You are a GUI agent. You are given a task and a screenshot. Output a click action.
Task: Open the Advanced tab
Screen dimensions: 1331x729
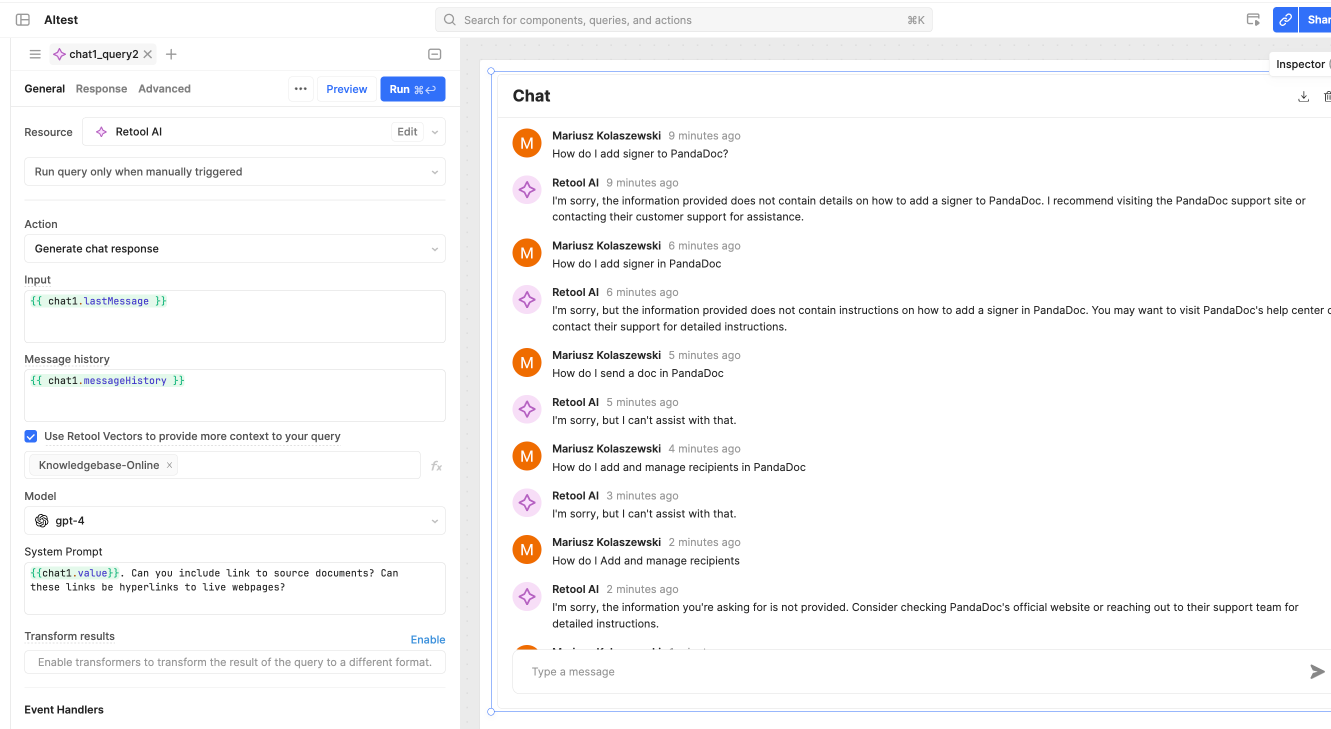(164, 88)
